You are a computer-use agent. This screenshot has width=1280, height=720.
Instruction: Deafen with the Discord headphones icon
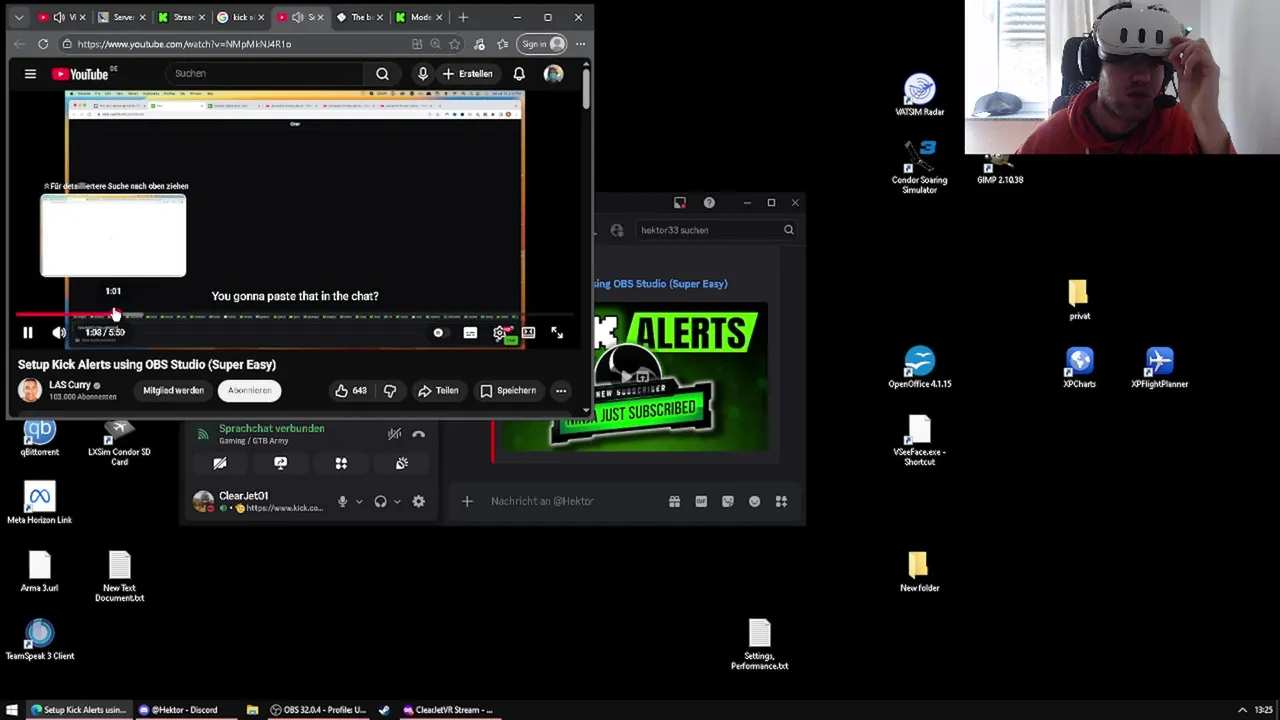coord(380,502)
